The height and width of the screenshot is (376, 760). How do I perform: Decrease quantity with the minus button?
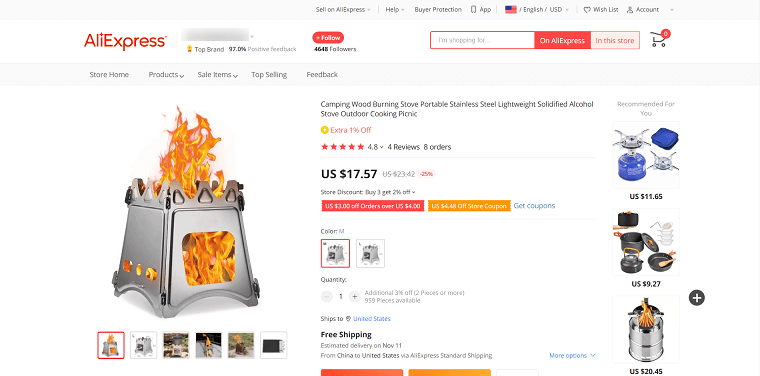tap(327, 297)
